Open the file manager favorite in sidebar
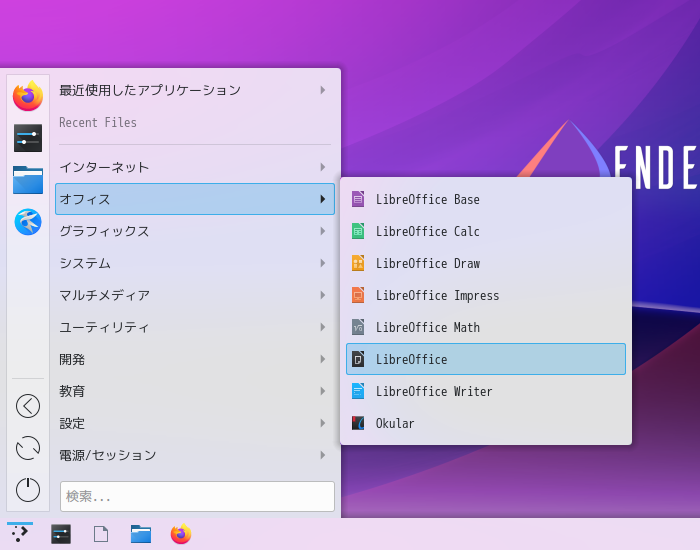The width and height of the screenshot is (700, 550). [x=28, y=180]
